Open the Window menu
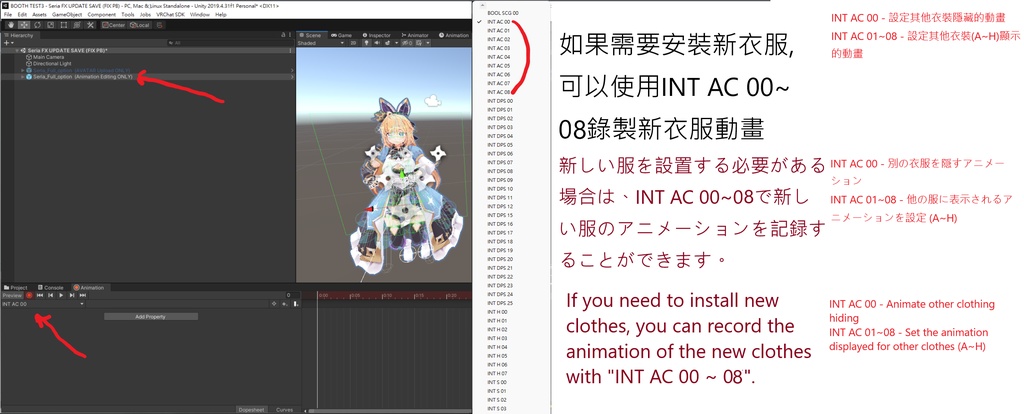Screen dimensions: 1024x414 coord(200,14)
